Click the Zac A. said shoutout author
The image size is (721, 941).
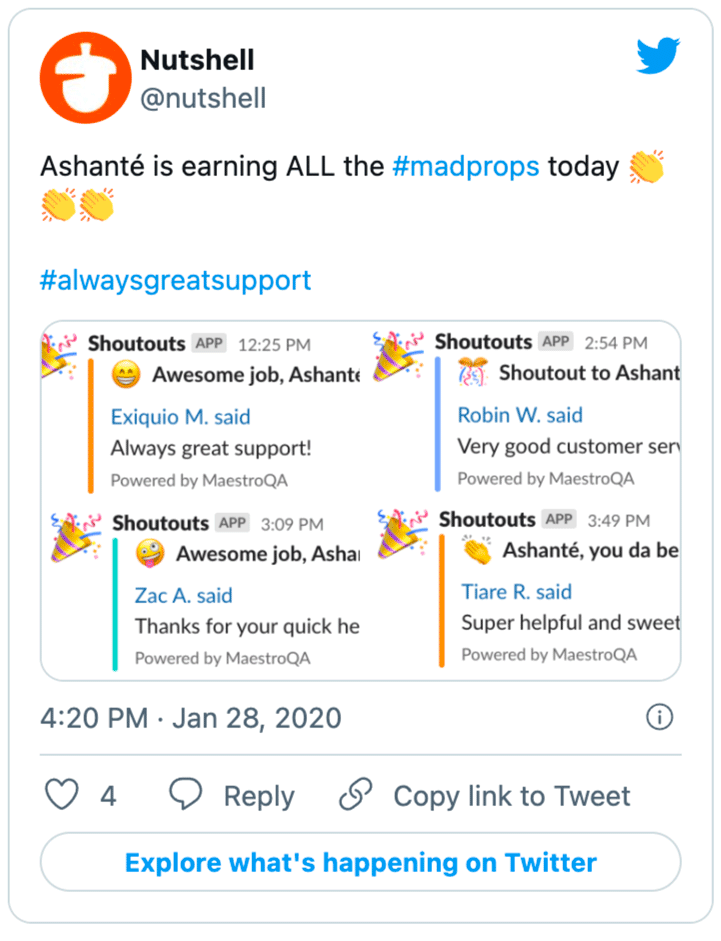click(183, 596)
